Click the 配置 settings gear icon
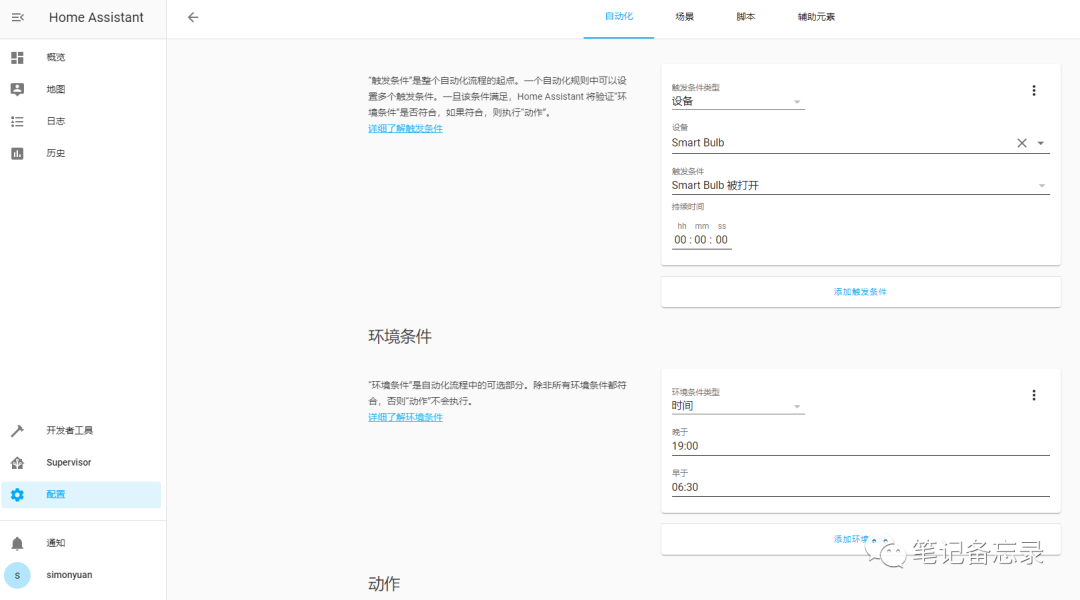 pyautogui.click(x=17, y=495)
